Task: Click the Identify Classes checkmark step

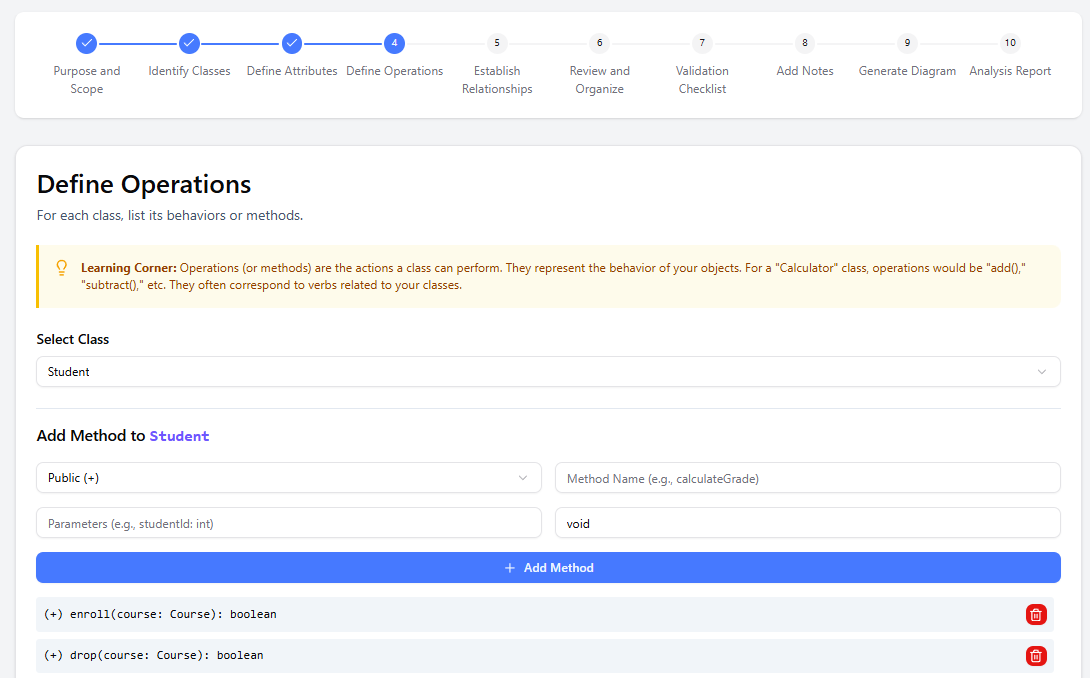Action: coord(189,43)
